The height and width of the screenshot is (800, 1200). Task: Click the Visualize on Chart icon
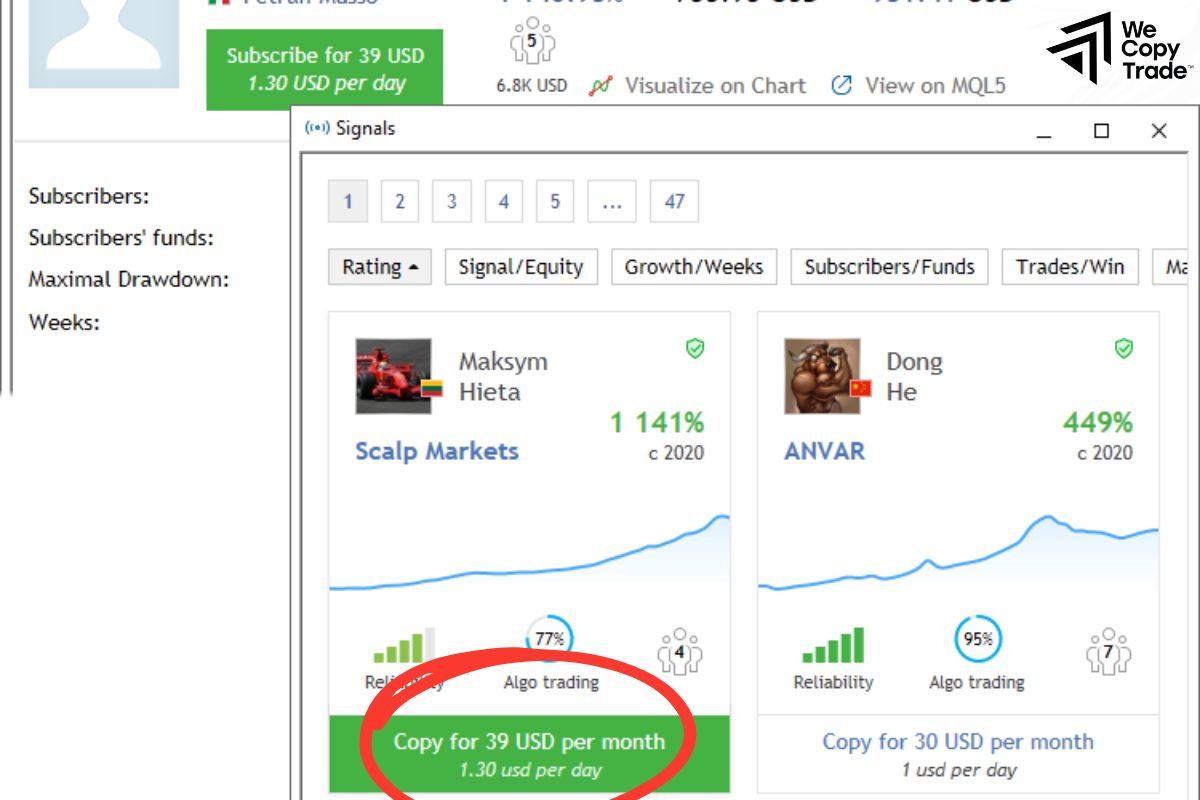coord(600,86)
